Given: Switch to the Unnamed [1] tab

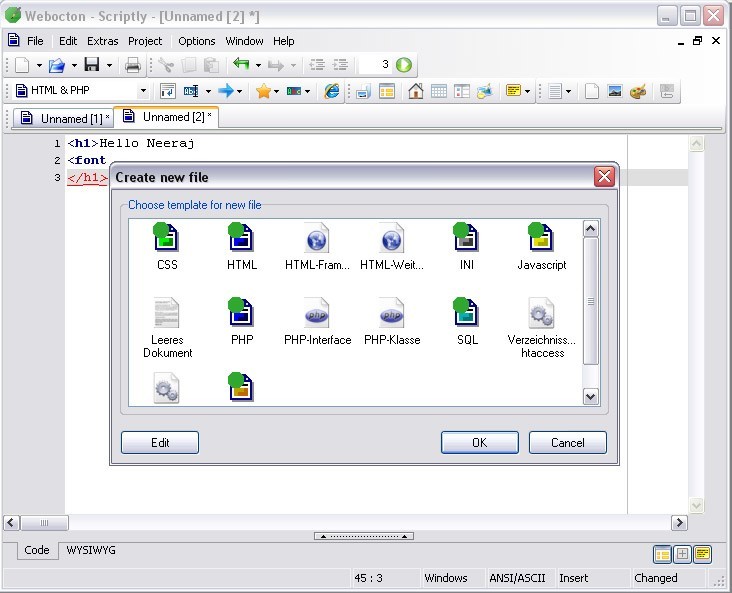Looking at the screenshot, I should point(64,119).
